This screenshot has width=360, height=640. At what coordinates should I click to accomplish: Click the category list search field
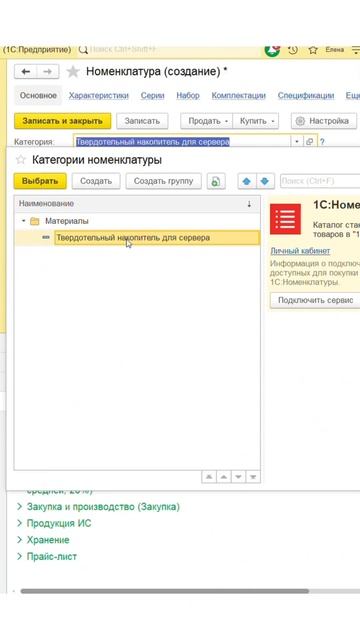[320, 181]
